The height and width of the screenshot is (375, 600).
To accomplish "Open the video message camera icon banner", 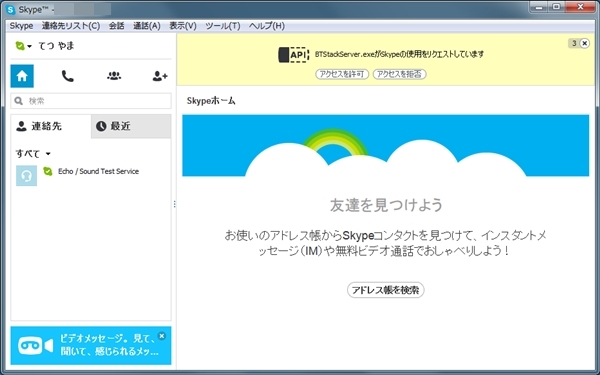I will tap(35, 346).
